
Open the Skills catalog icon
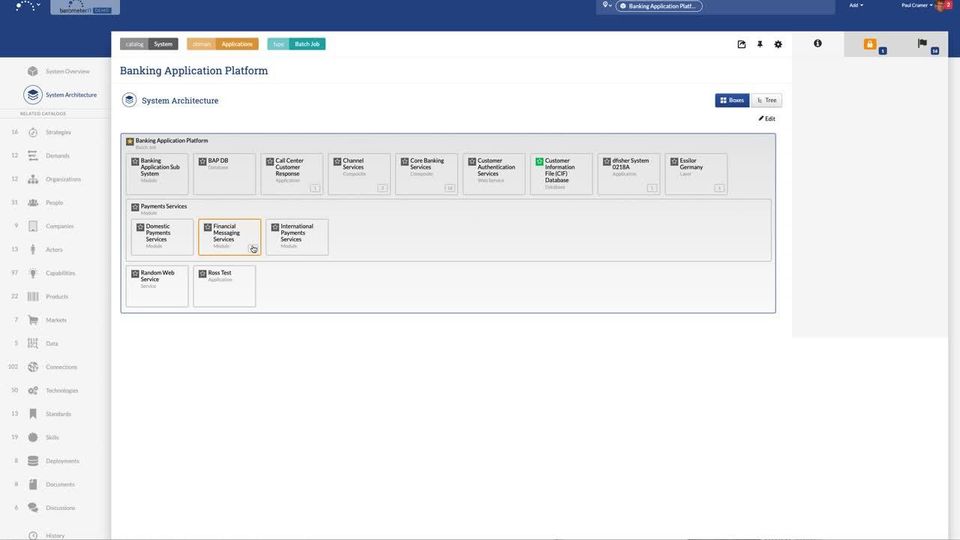[33, 437]
